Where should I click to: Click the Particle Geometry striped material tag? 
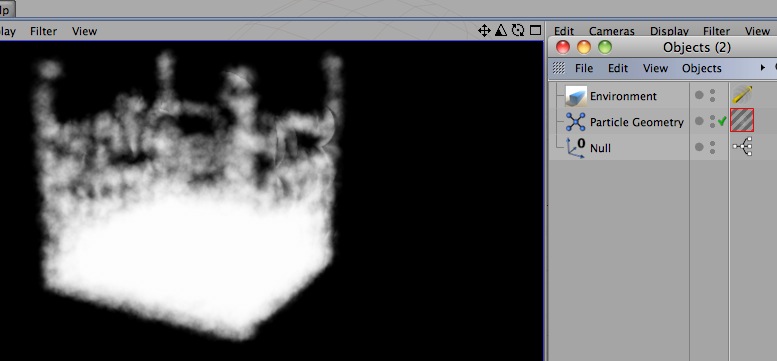[742, 121]
